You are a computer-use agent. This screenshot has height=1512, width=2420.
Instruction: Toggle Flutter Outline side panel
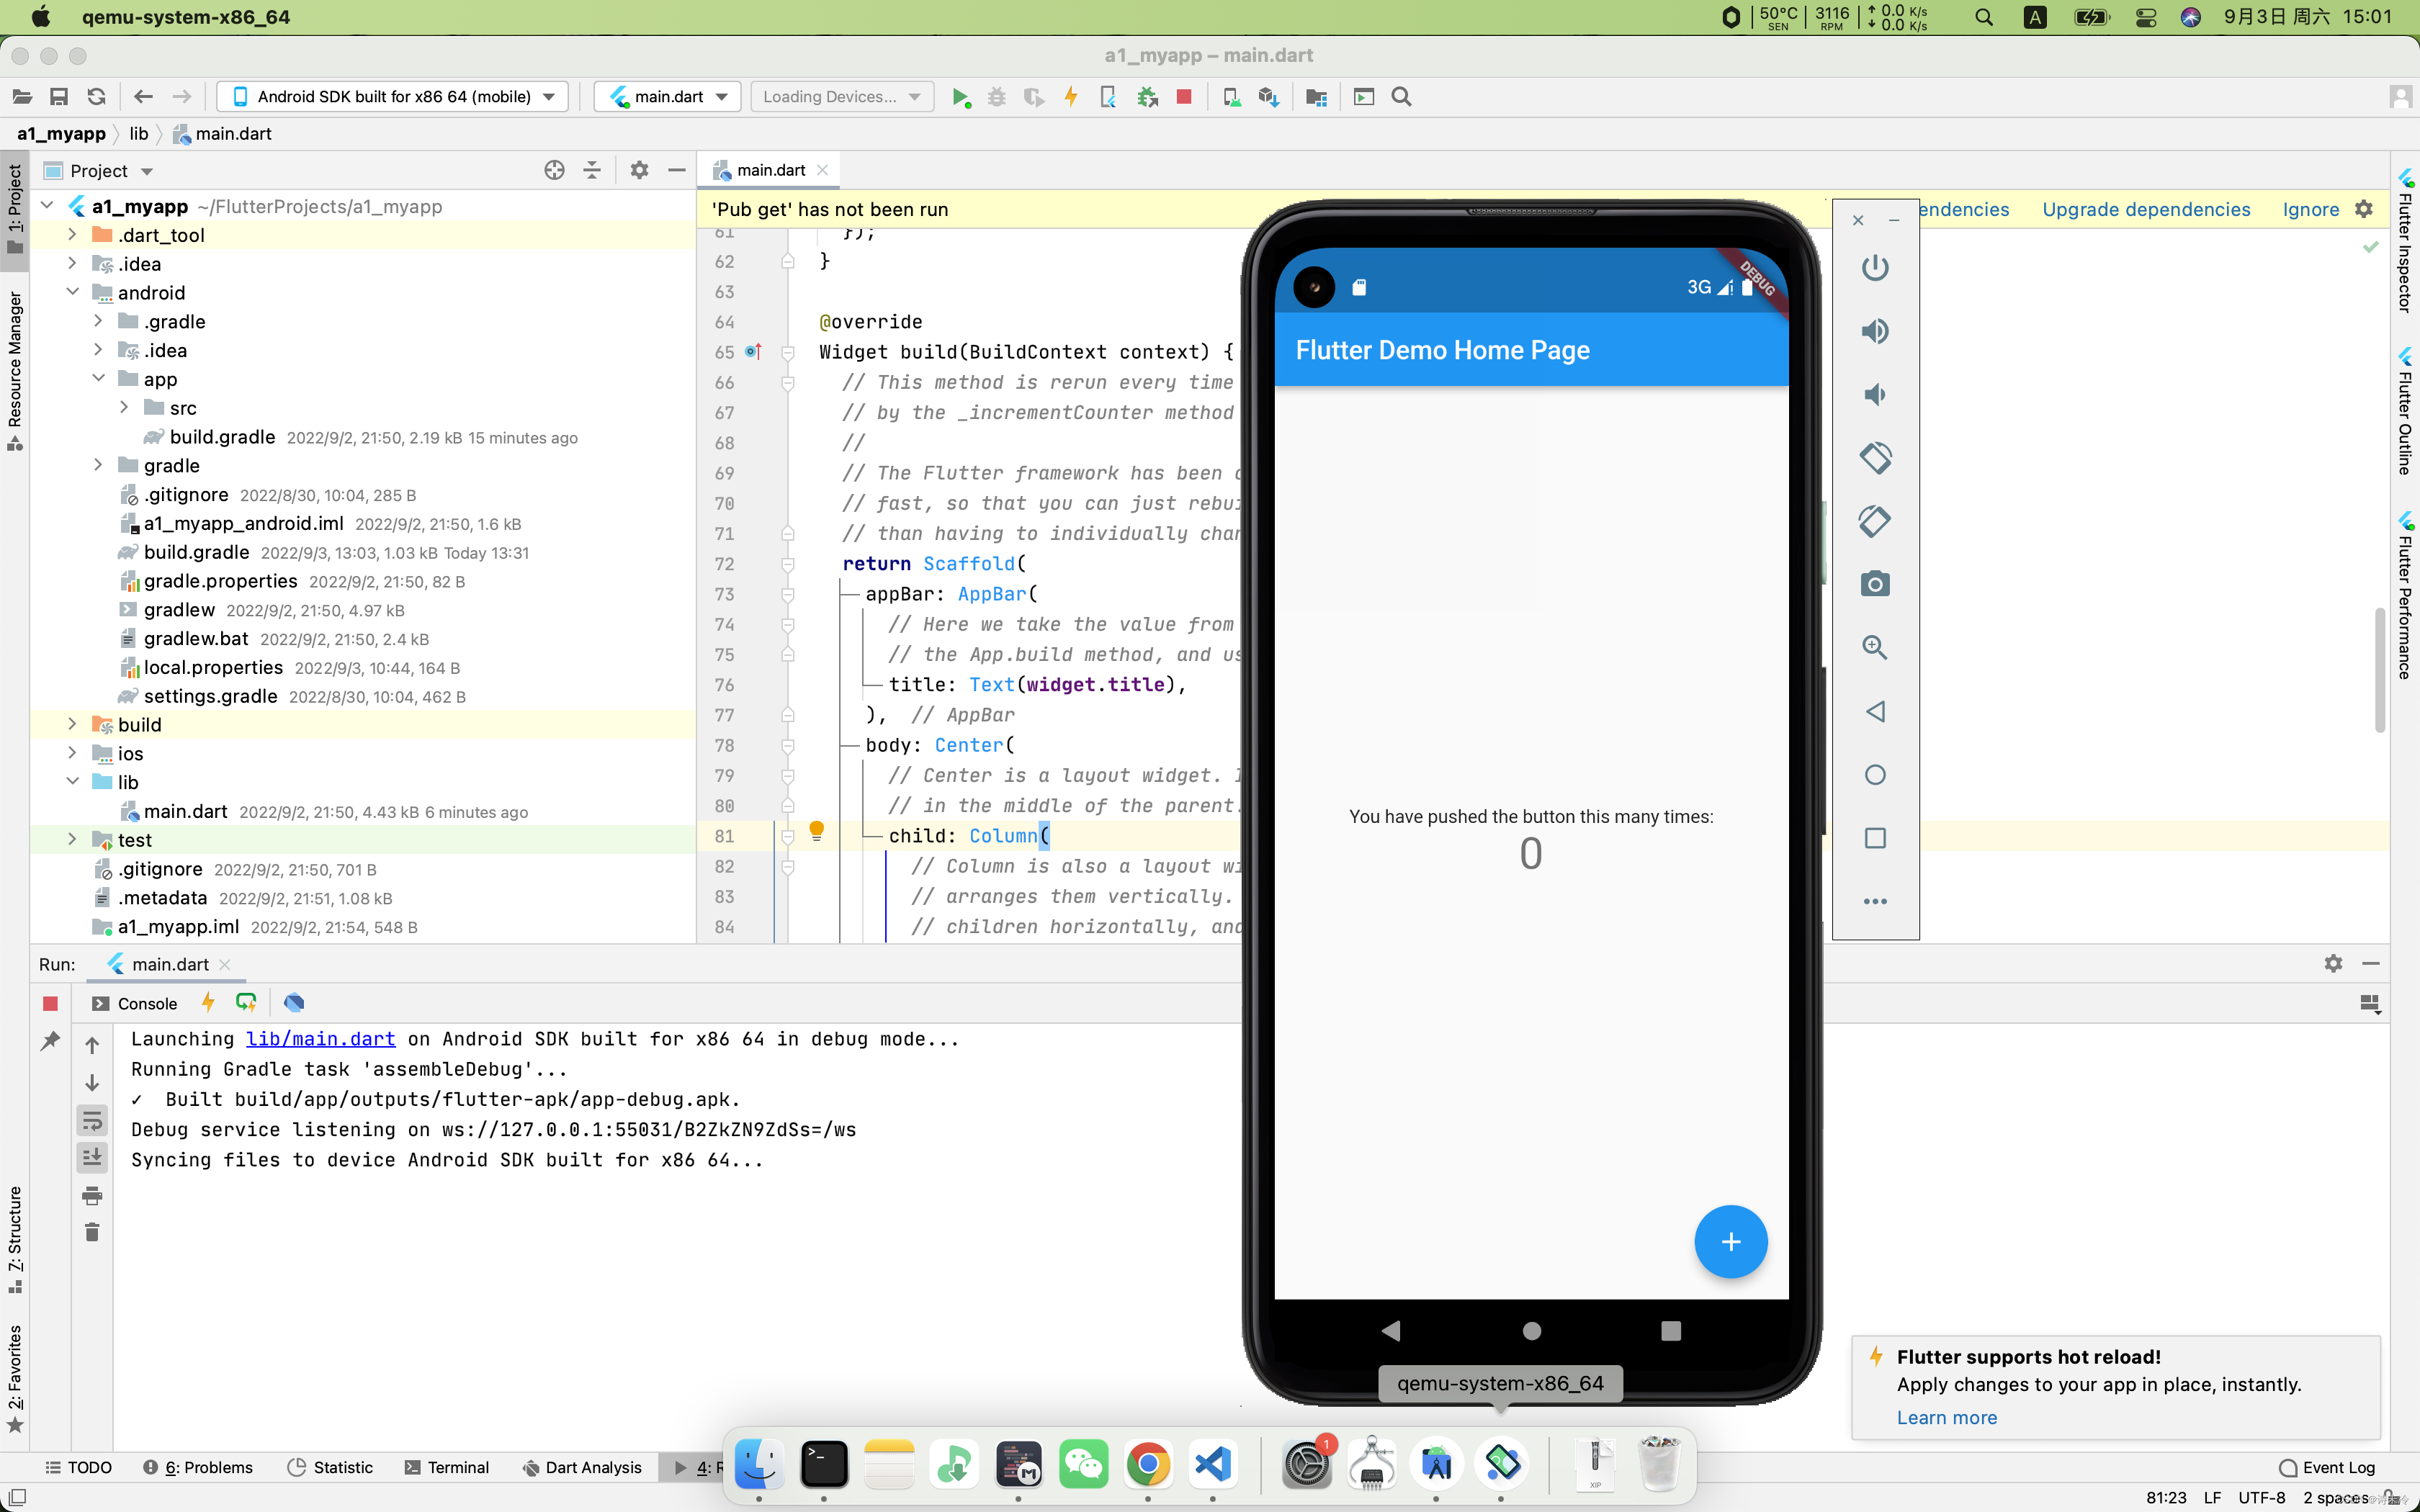tap(2405, 412)
